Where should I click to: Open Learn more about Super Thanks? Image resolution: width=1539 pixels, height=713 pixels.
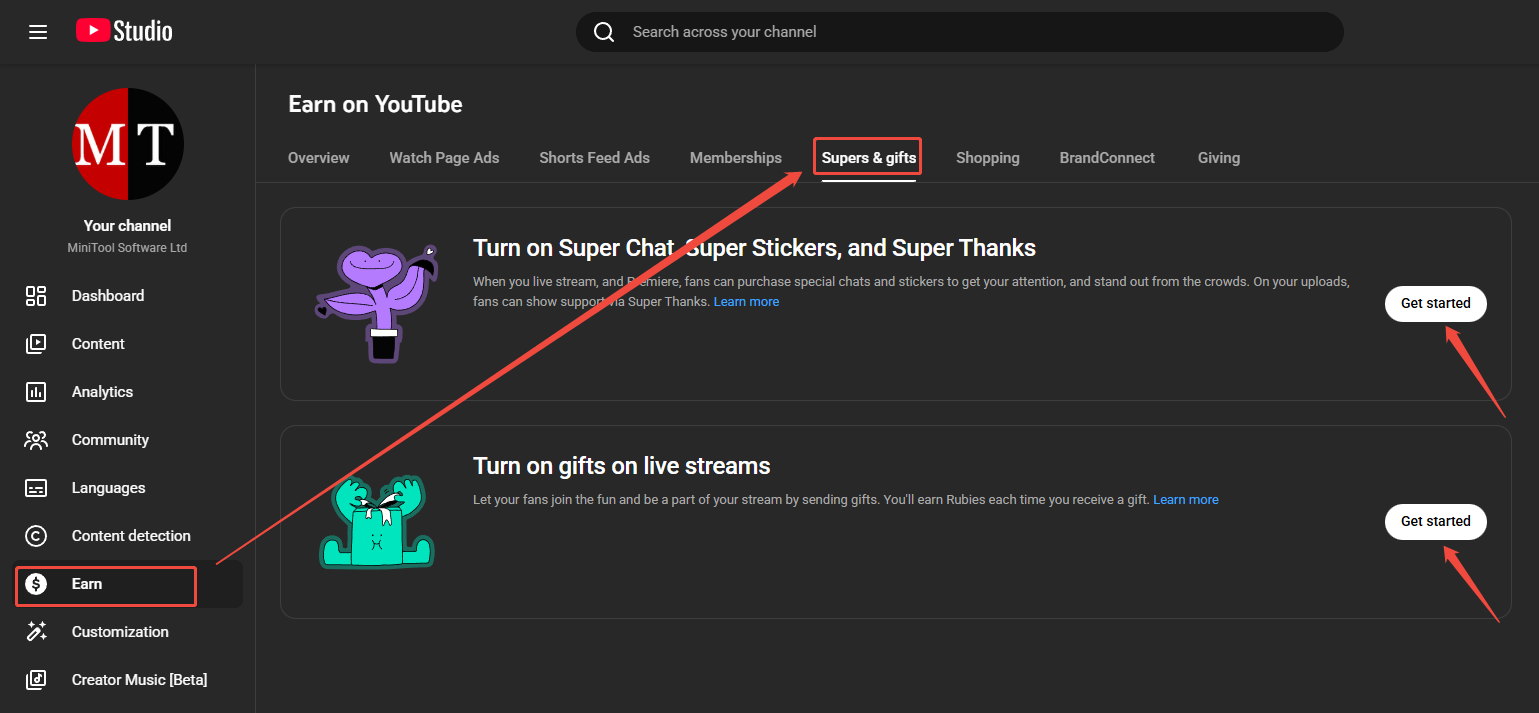pyautogui.click(x=746, y=301)
